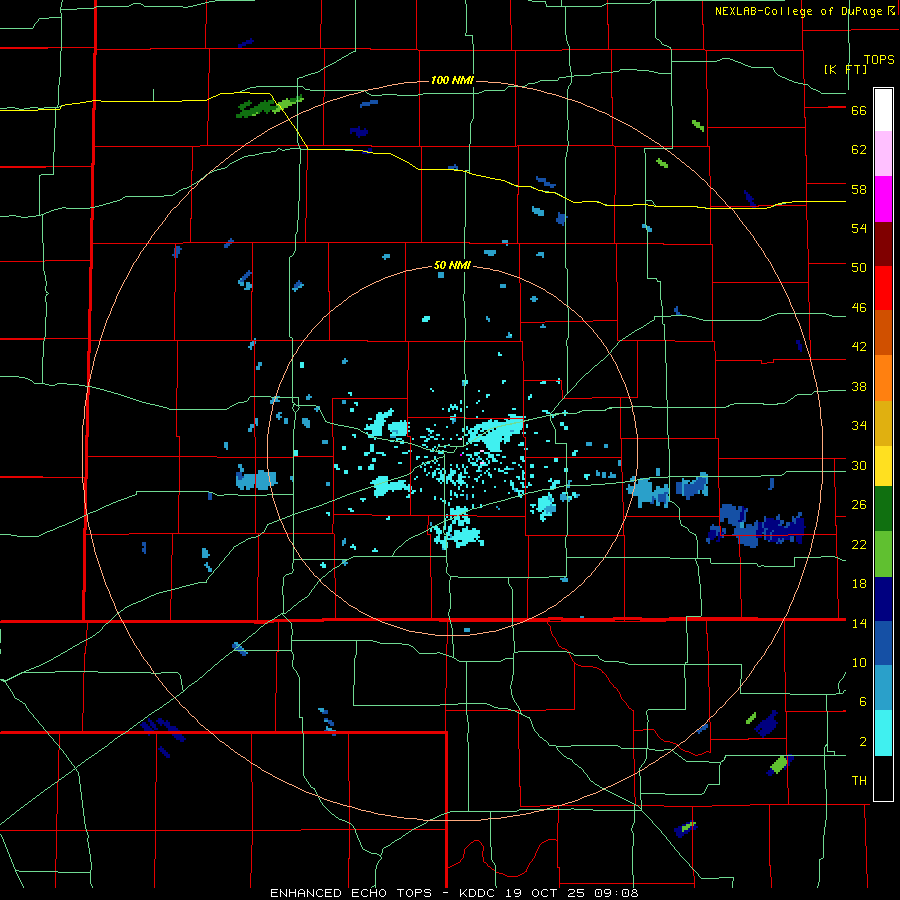Click the medium blue 10-14 kft swatch
This screenshot has width=900, height=900.
(x=883, y=643)
